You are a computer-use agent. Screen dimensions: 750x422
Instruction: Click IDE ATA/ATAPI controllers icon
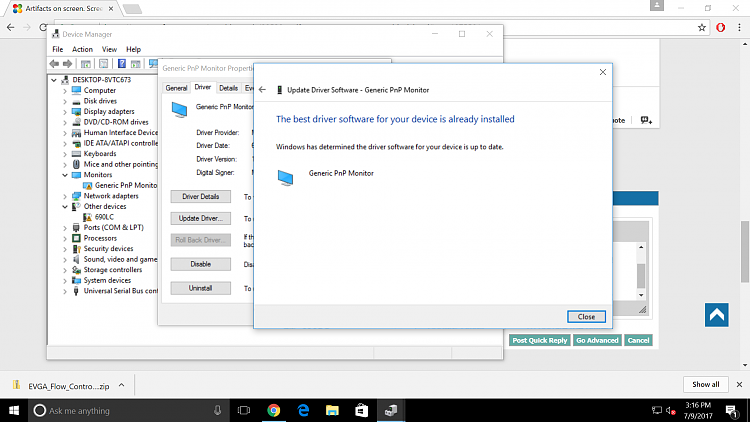(76, 143)
